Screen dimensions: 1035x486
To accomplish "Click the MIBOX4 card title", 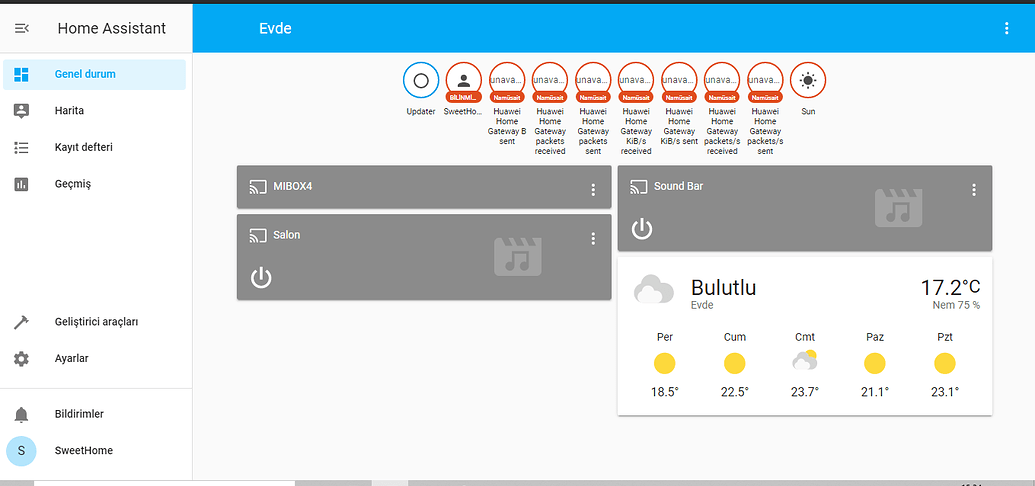I will [292, 187].
